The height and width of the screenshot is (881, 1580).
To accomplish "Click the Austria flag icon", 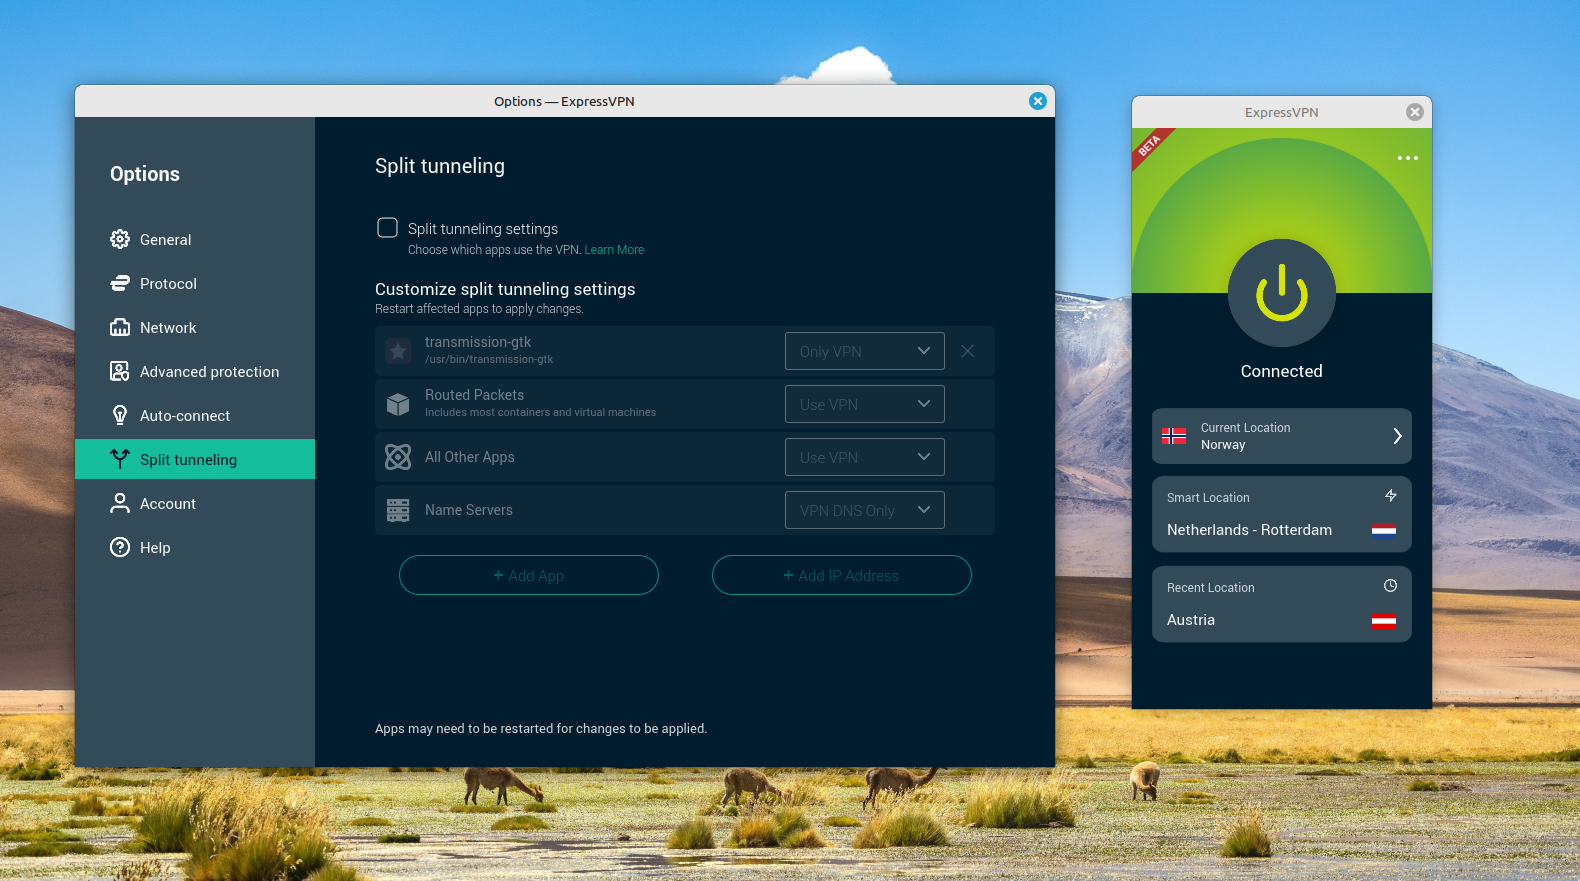I will click(x=1384, y=620).
